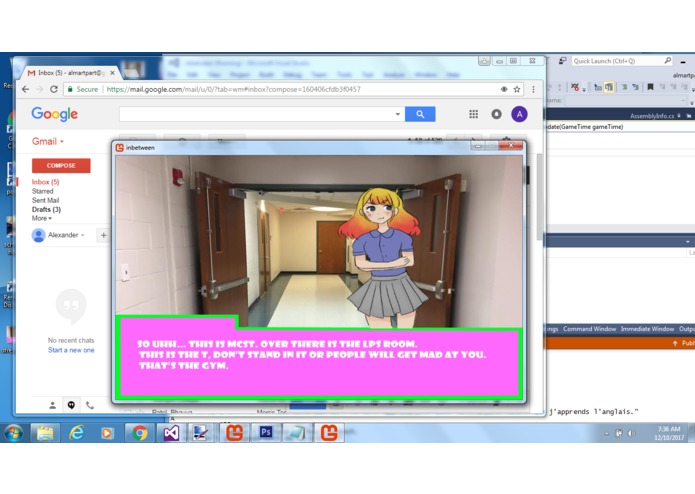Expand the More labels list in Gmail
Screen dimensions: 695x494
click(42, 218)
